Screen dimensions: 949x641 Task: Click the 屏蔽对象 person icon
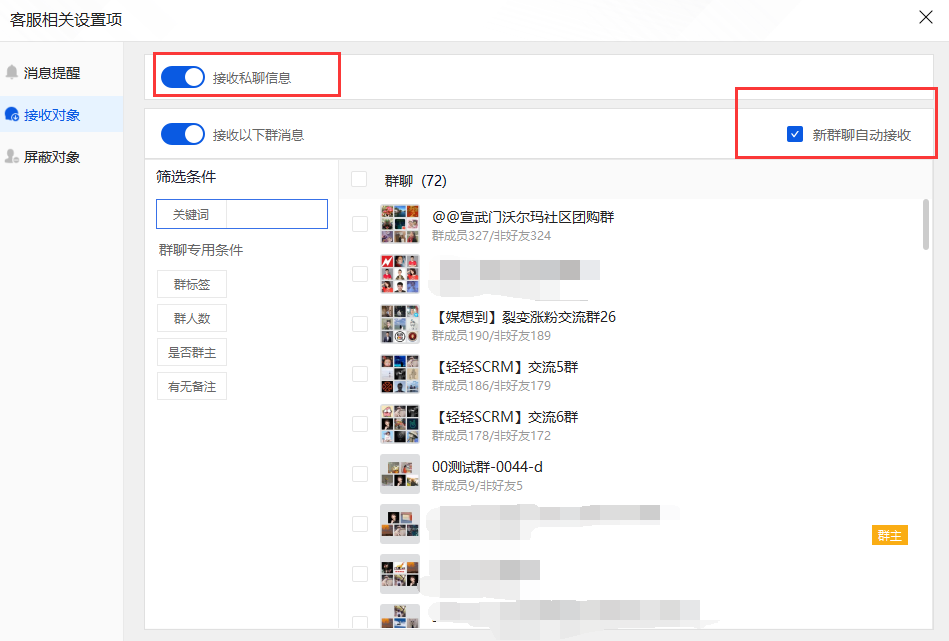[x=12, y=157]
